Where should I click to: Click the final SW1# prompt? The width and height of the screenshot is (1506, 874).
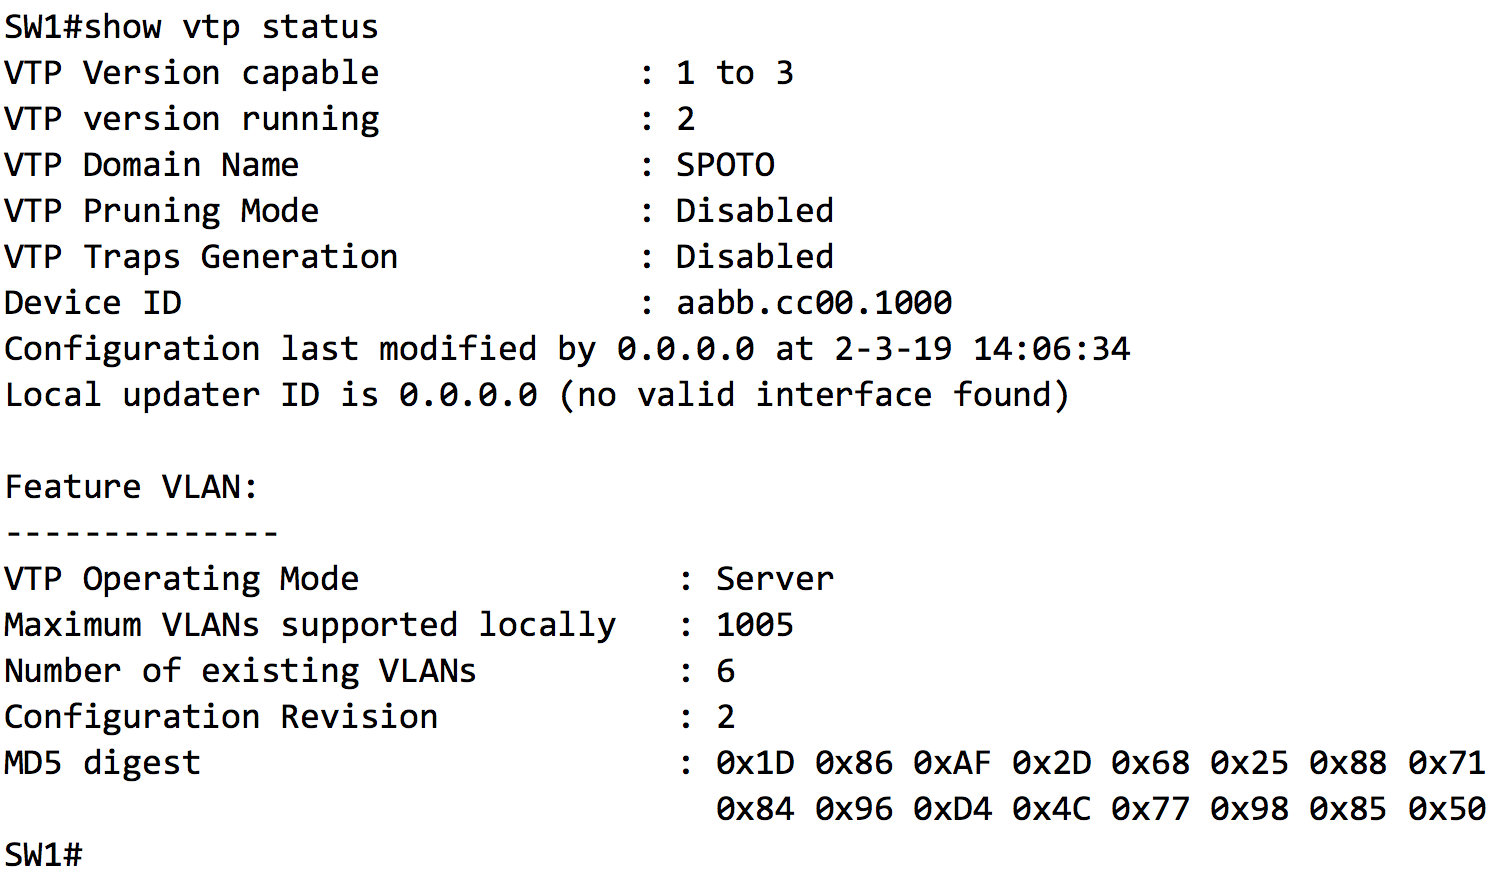tap(43, 855)
